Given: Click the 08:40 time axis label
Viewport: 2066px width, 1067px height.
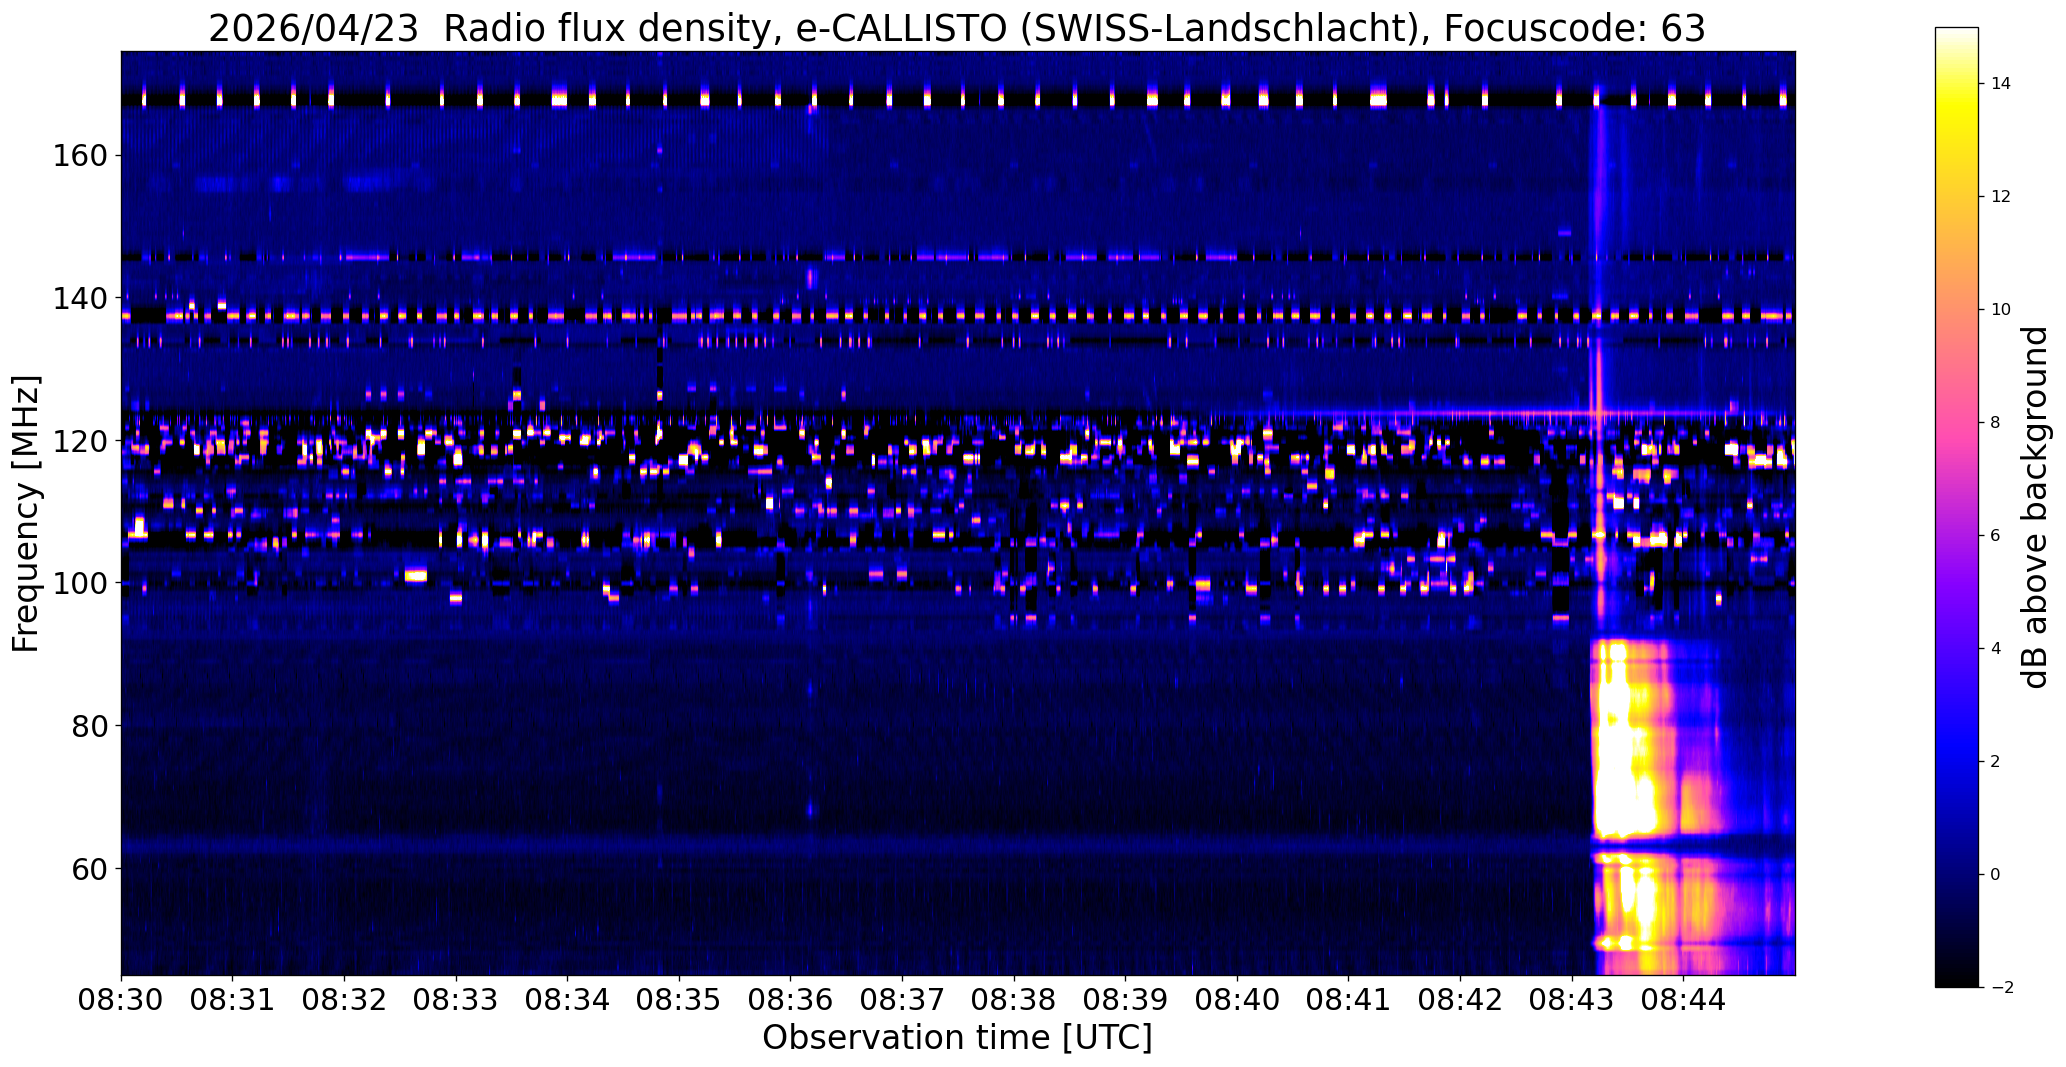Looking at the screenshot, I should (x=1237, y=1001).
